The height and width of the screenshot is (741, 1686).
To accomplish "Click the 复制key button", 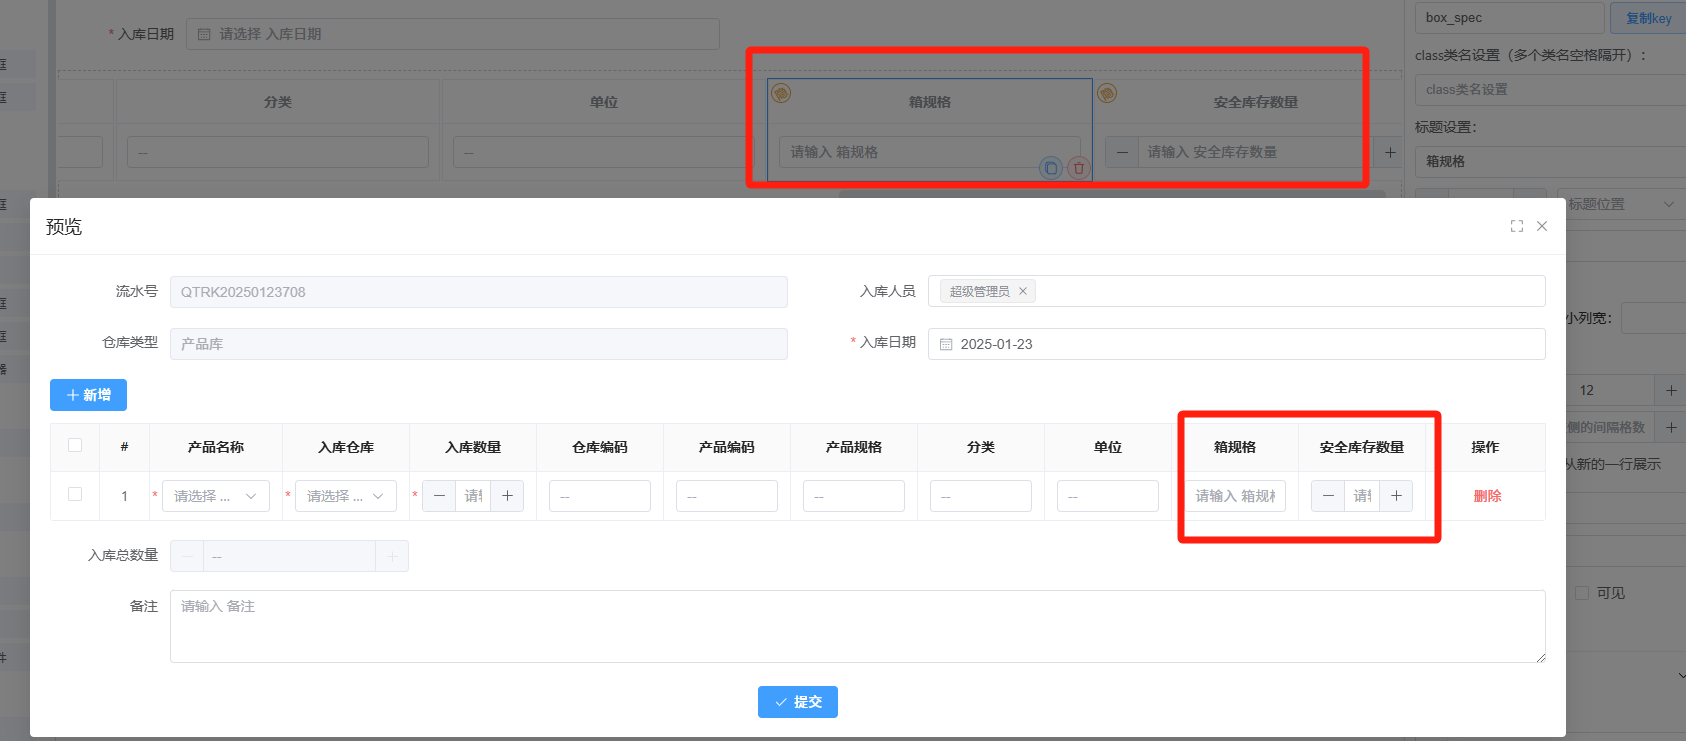I will click(x=1648, y=18).
